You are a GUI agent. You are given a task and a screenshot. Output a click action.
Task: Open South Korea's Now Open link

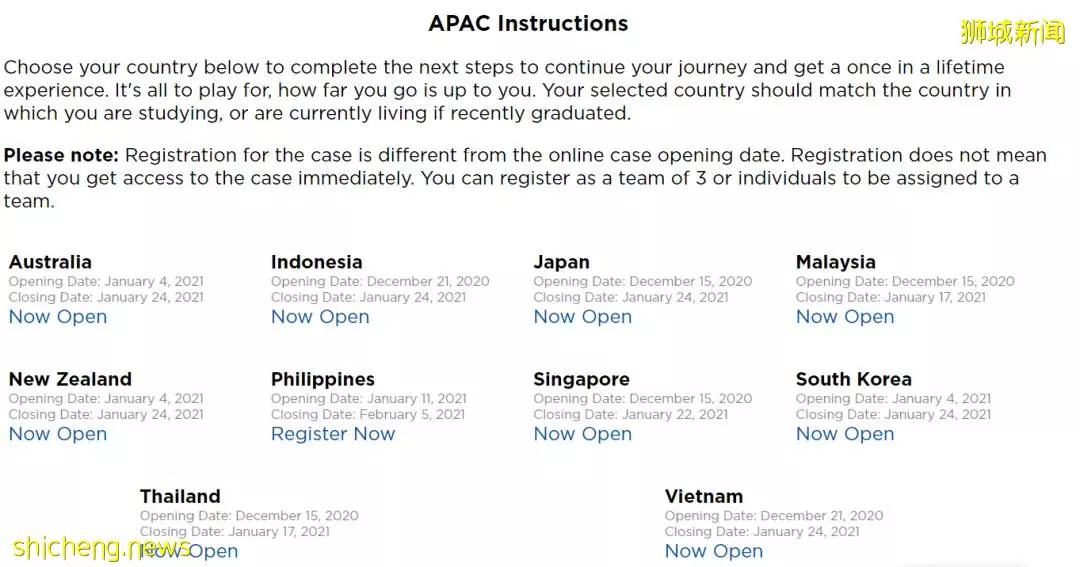[845, 434]
